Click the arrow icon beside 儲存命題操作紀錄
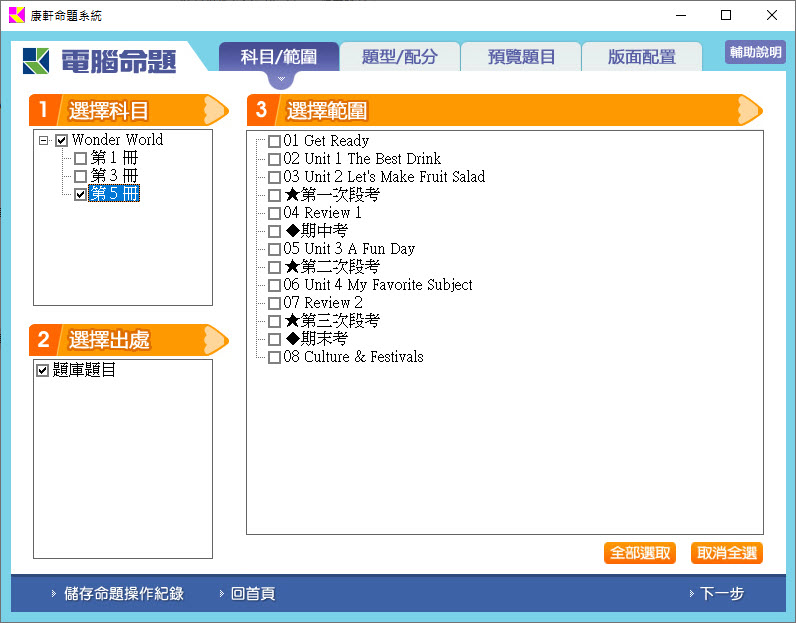Screen dimensions: 796x623 coord(54,594)
